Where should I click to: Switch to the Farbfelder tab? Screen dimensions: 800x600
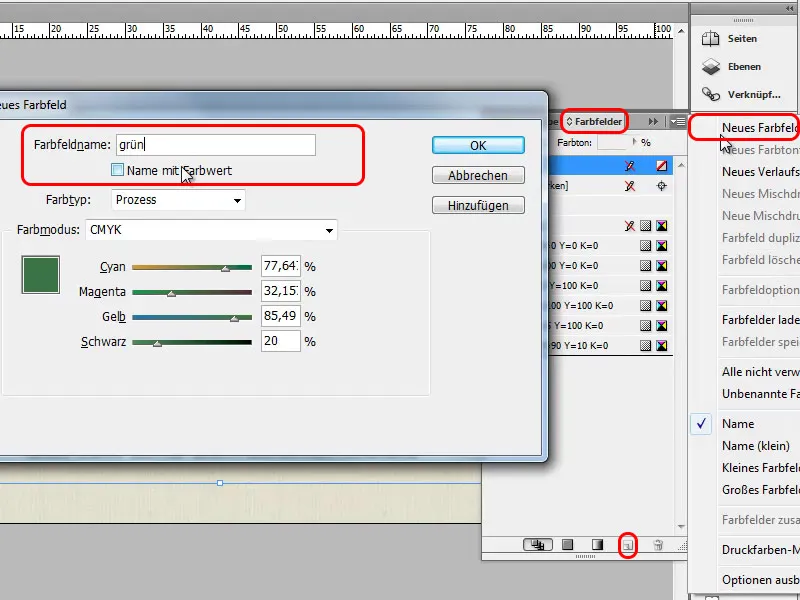(598, 121)
